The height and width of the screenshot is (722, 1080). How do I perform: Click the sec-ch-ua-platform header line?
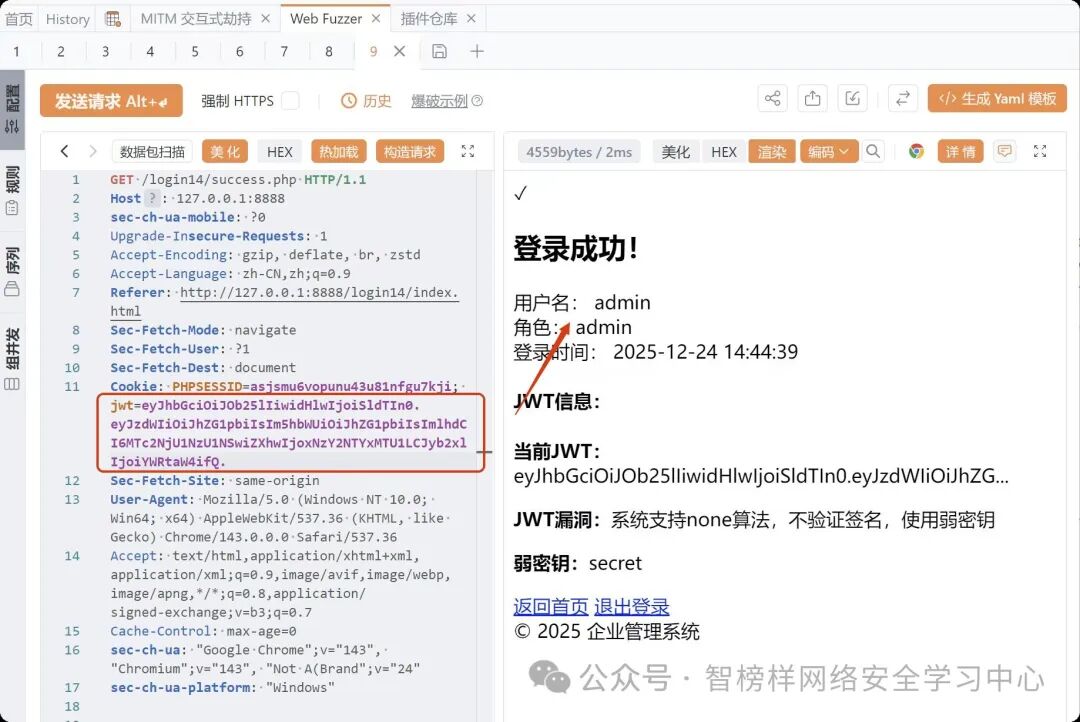(x=222, y=687)
